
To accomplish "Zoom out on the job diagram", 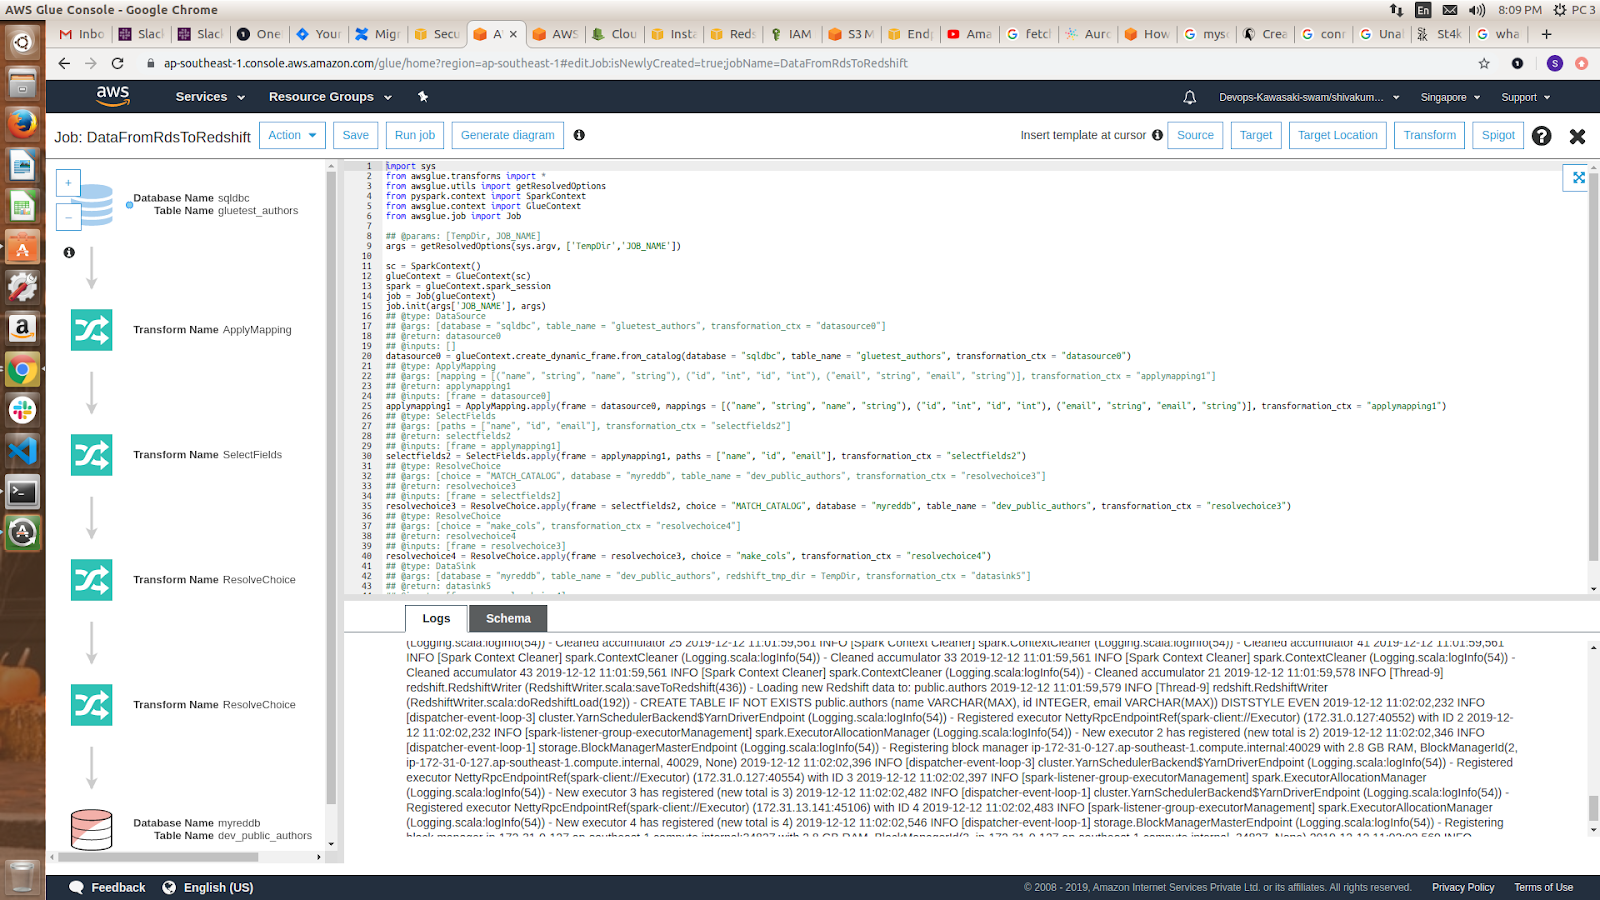I will coord(68,216).
